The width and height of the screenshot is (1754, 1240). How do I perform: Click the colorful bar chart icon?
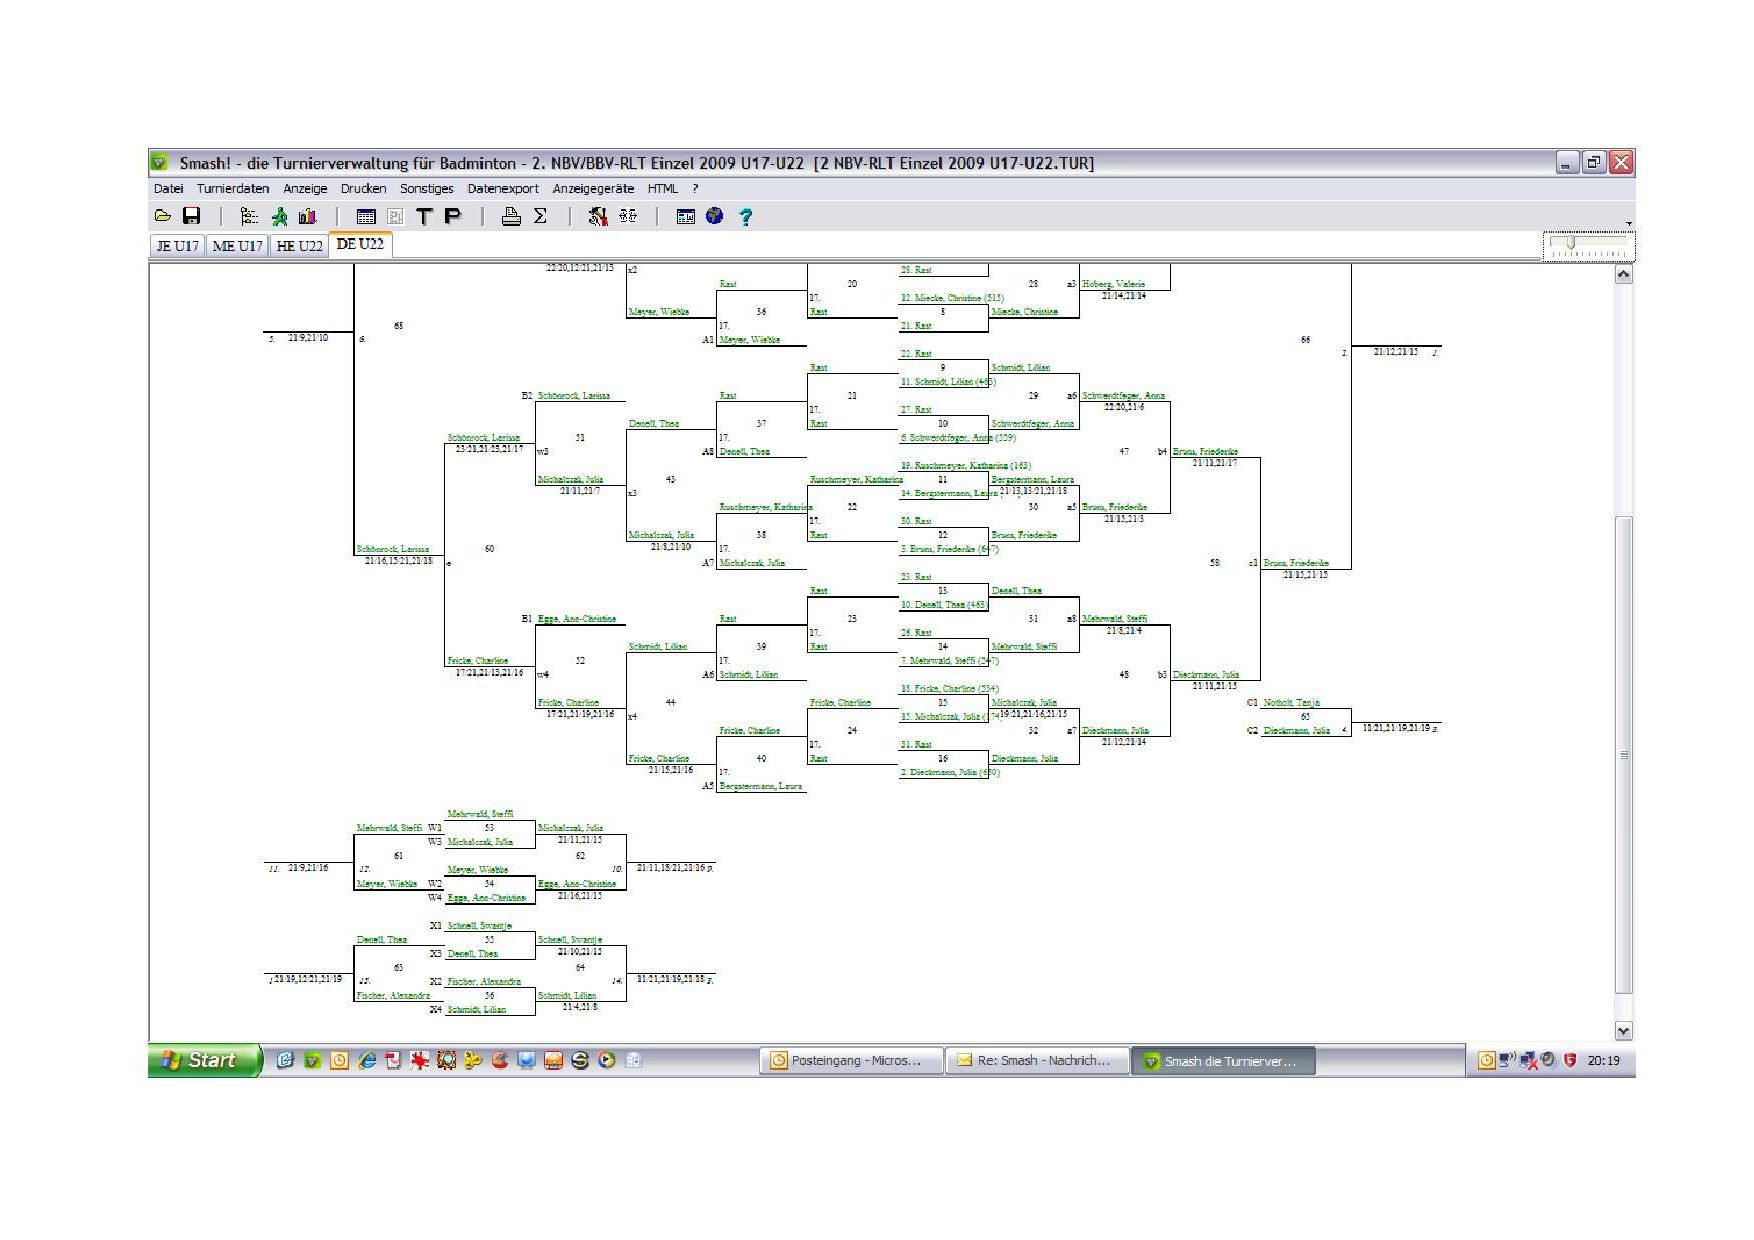307,216
